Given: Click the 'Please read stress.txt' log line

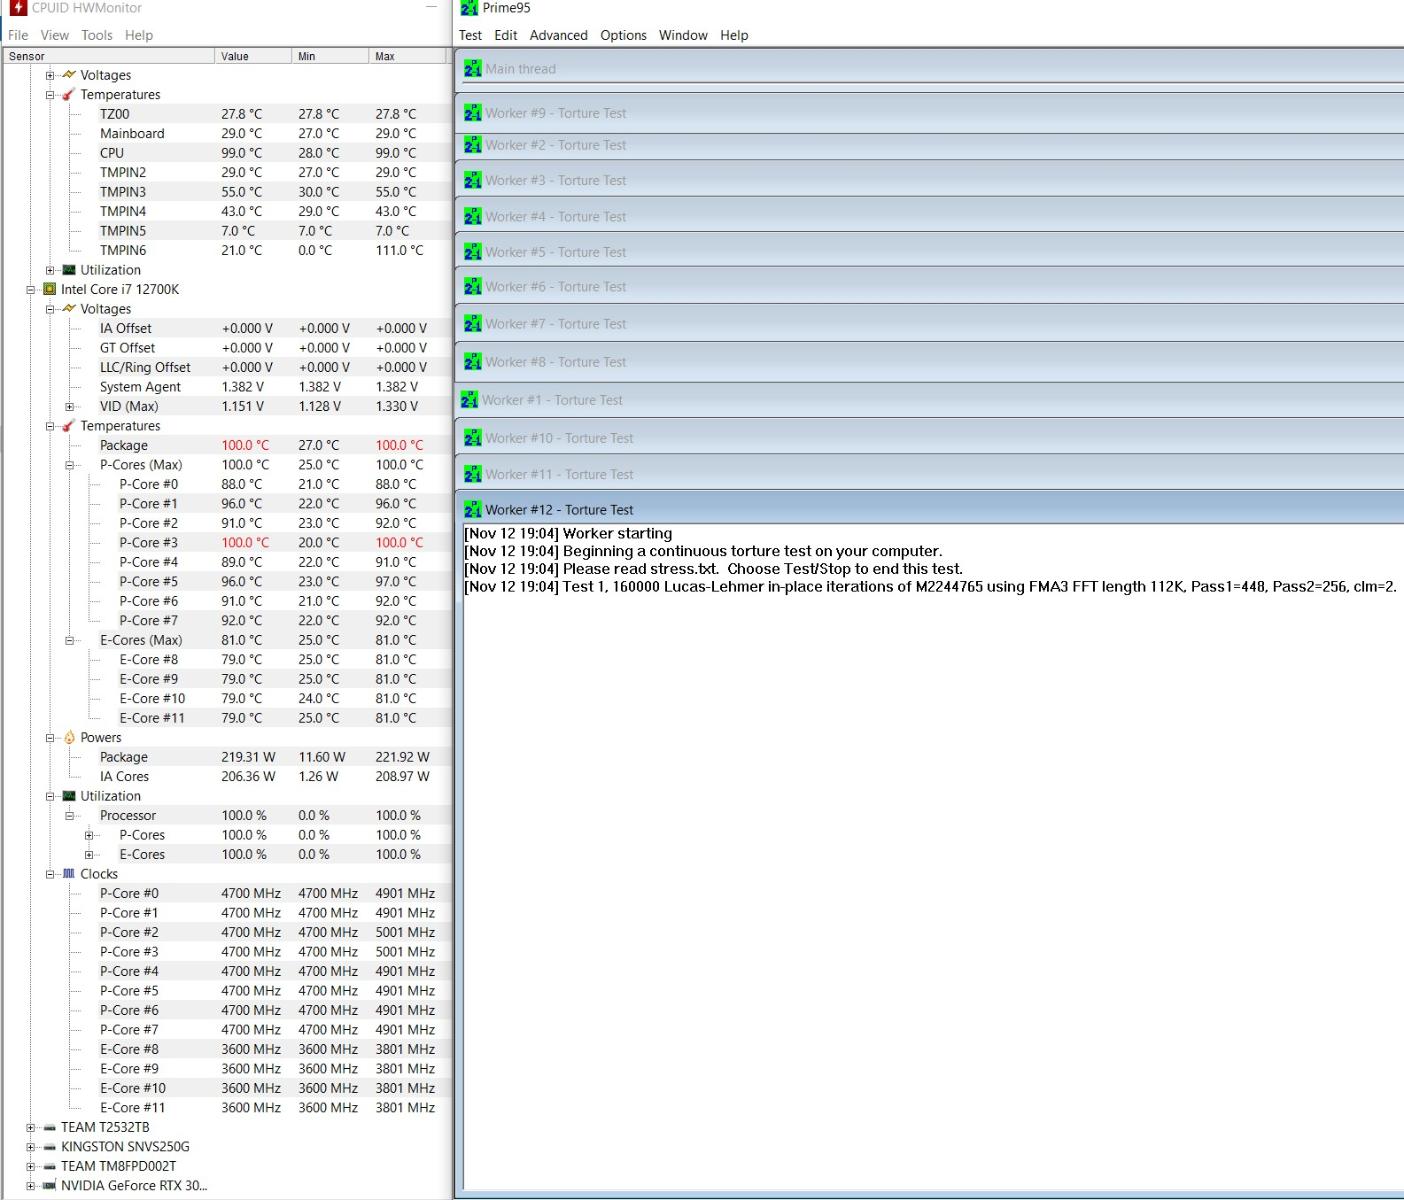Looking at the screenshot, I should point(713,569).
